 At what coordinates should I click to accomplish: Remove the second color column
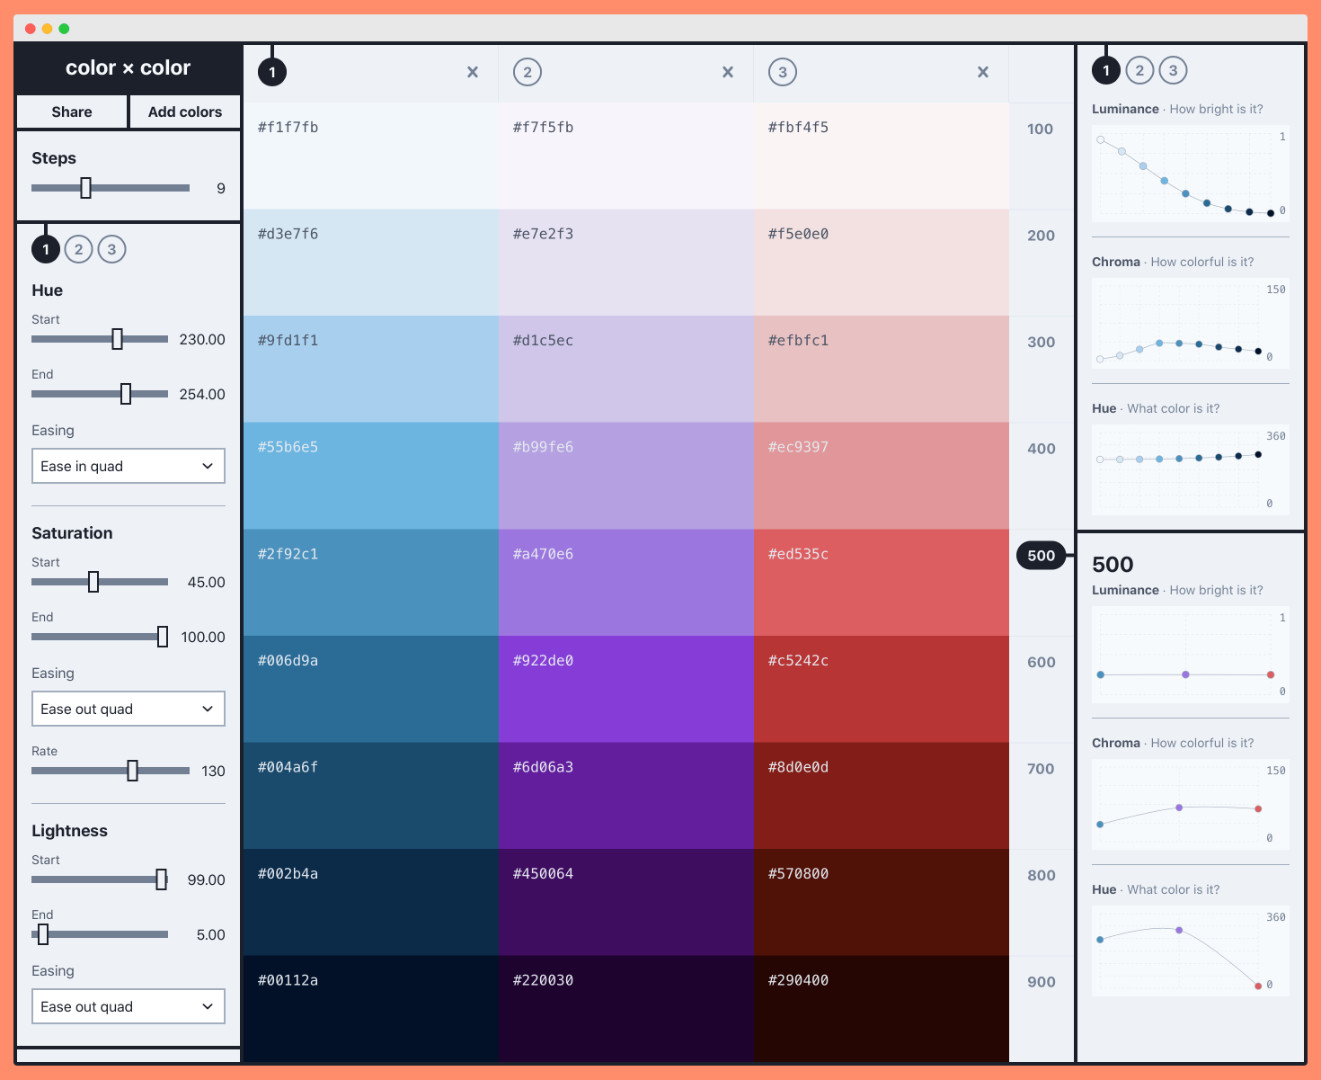pyautogui.click(x=727, y=72)
